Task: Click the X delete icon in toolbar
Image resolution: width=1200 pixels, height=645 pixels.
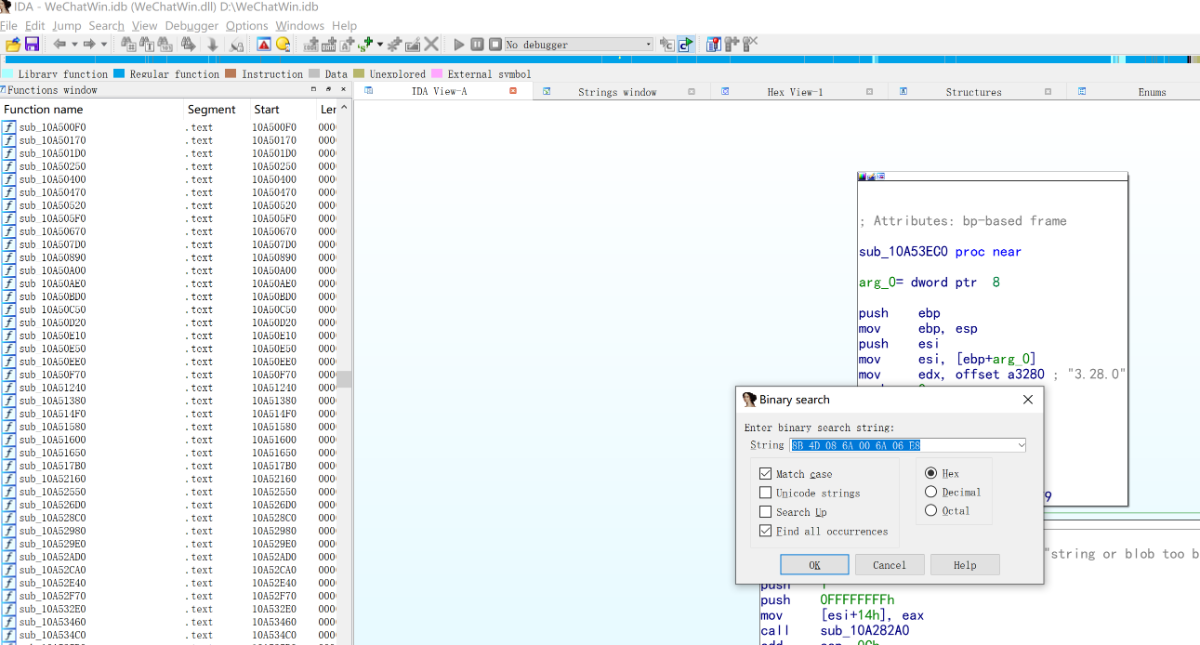Action: pyautogui.click(x=431, y=44)
